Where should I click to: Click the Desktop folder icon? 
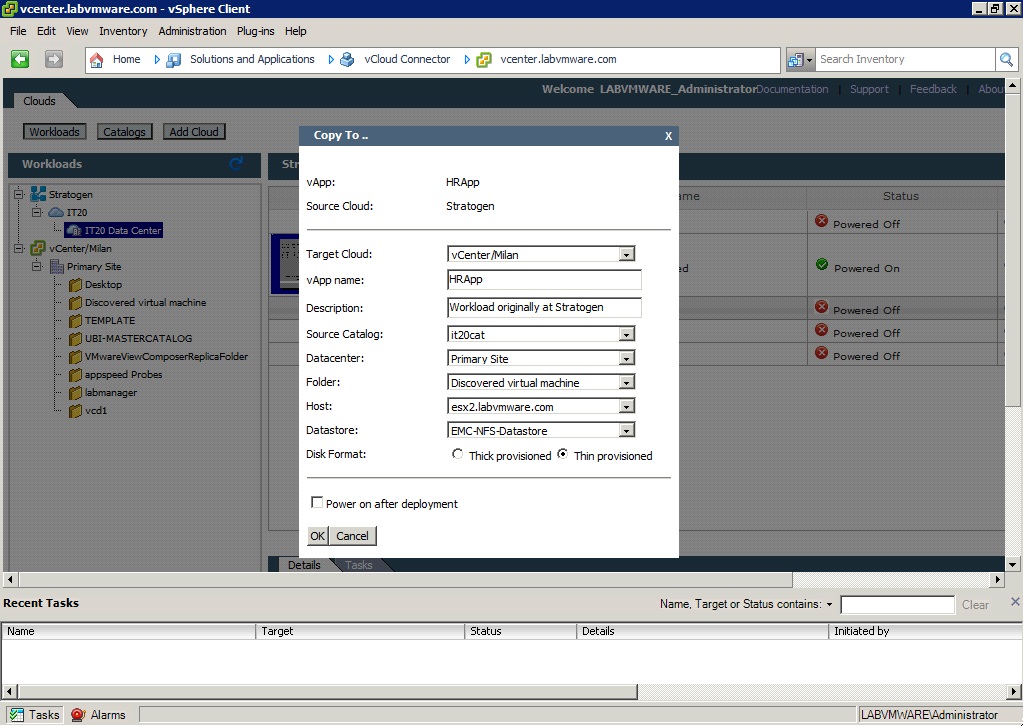point(75,284)
